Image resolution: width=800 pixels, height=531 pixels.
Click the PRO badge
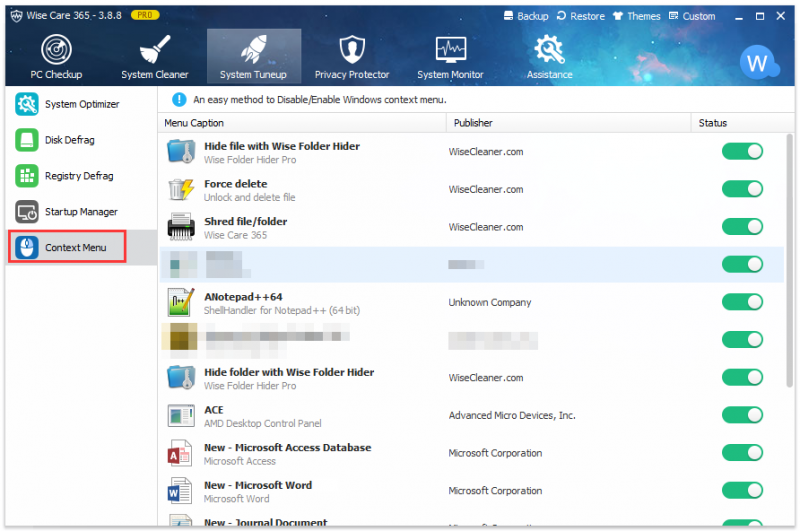[x=145, y=15]
